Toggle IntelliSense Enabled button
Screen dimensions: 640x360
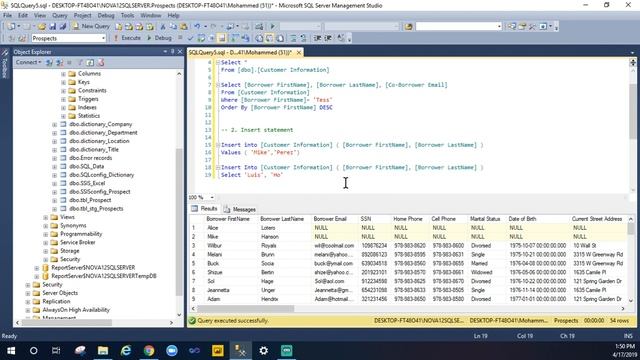[x=222, y=38]
